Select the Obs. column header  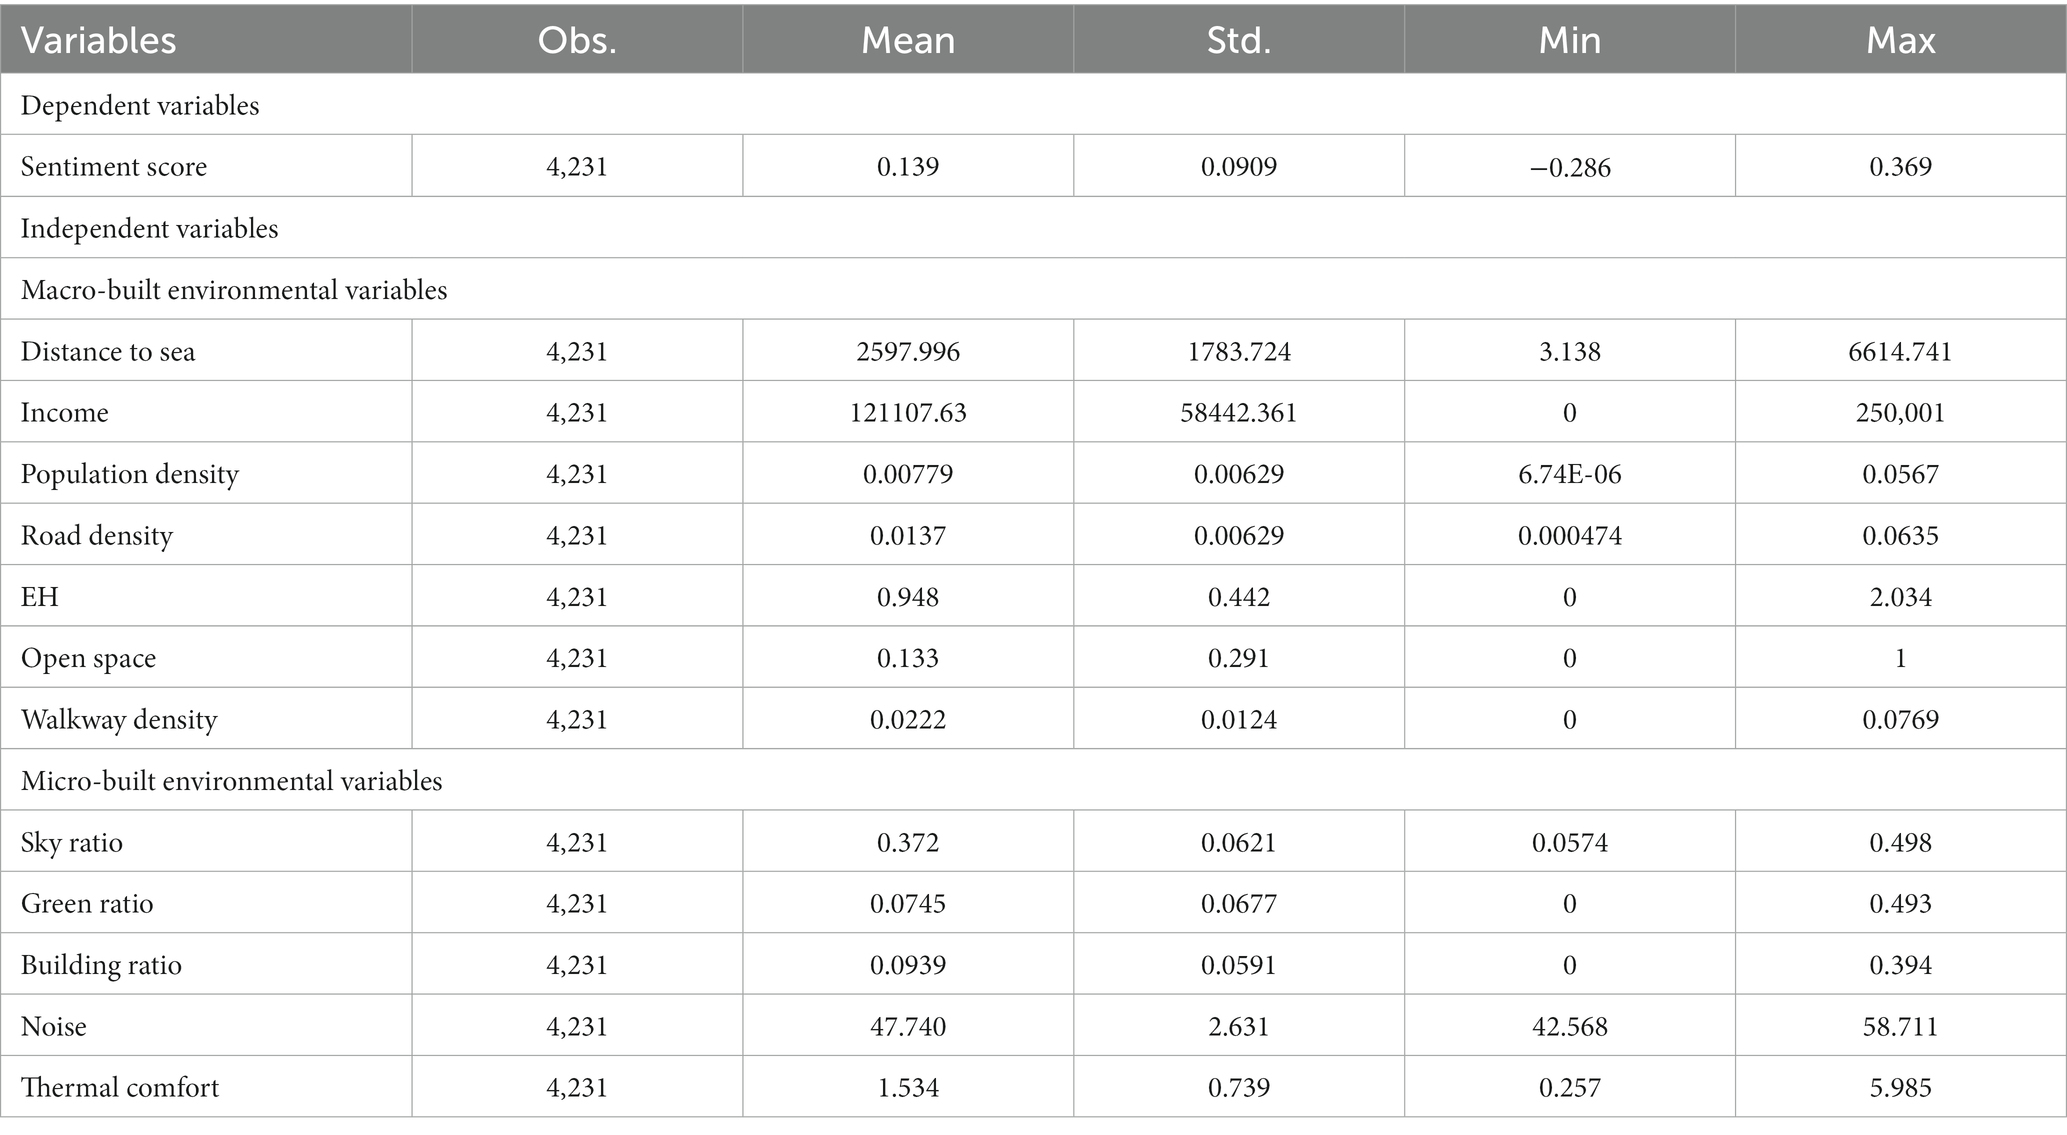[x=577, y=40]
